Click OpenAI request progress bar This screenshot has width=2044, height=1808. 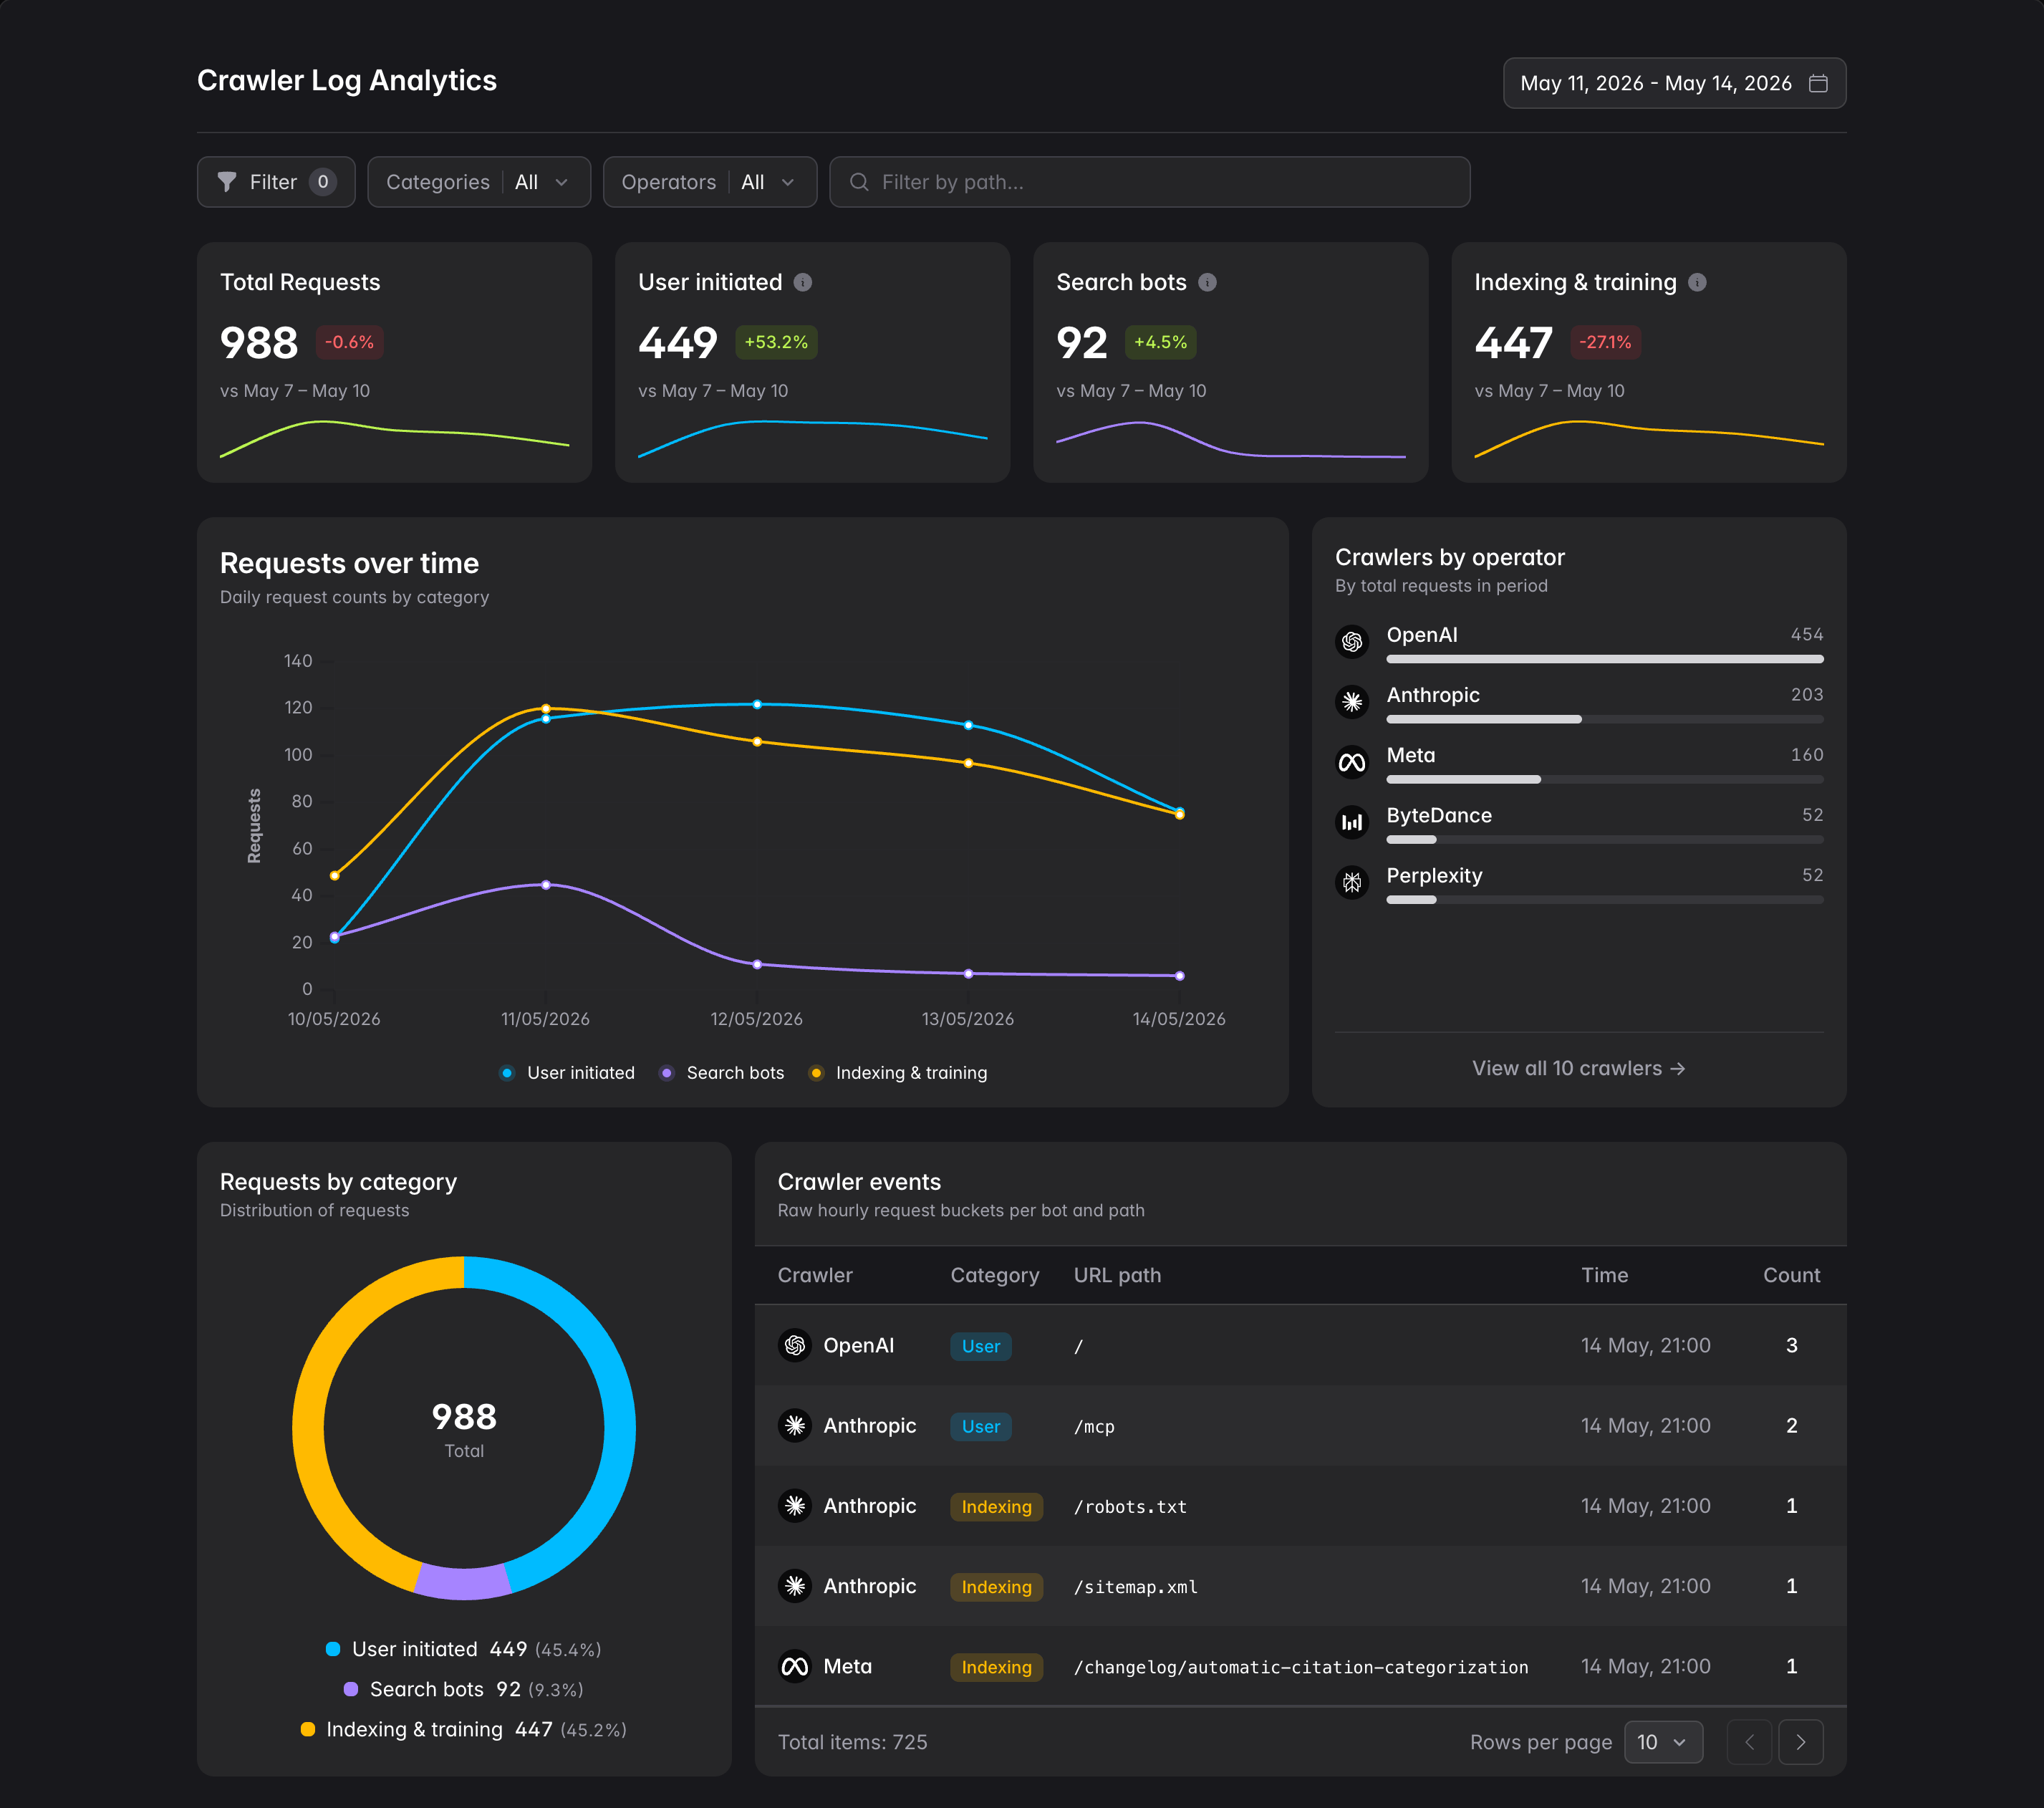[1605, 659]
